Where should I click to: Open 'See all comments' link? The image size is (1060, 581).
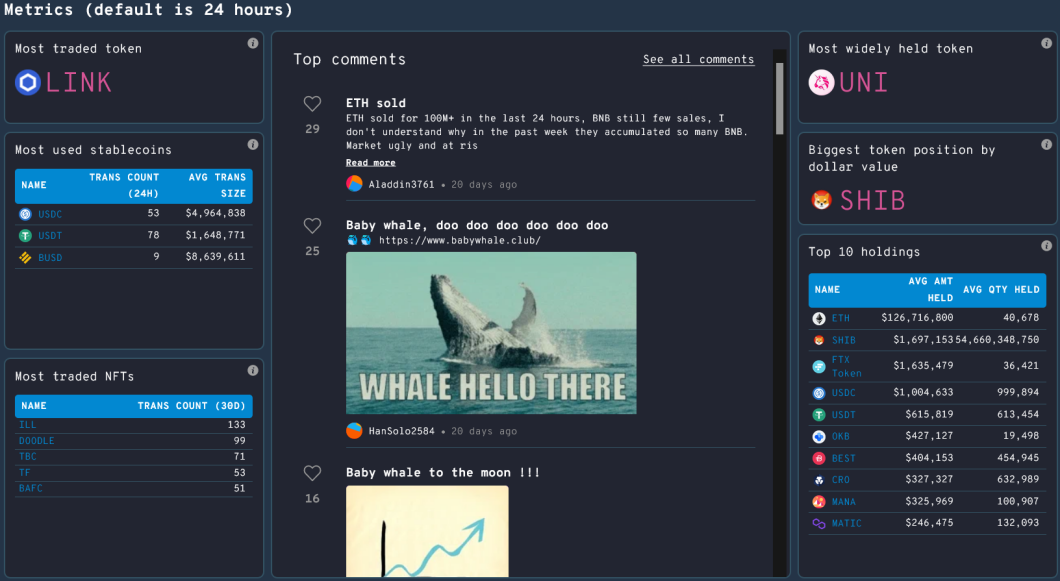698,60
